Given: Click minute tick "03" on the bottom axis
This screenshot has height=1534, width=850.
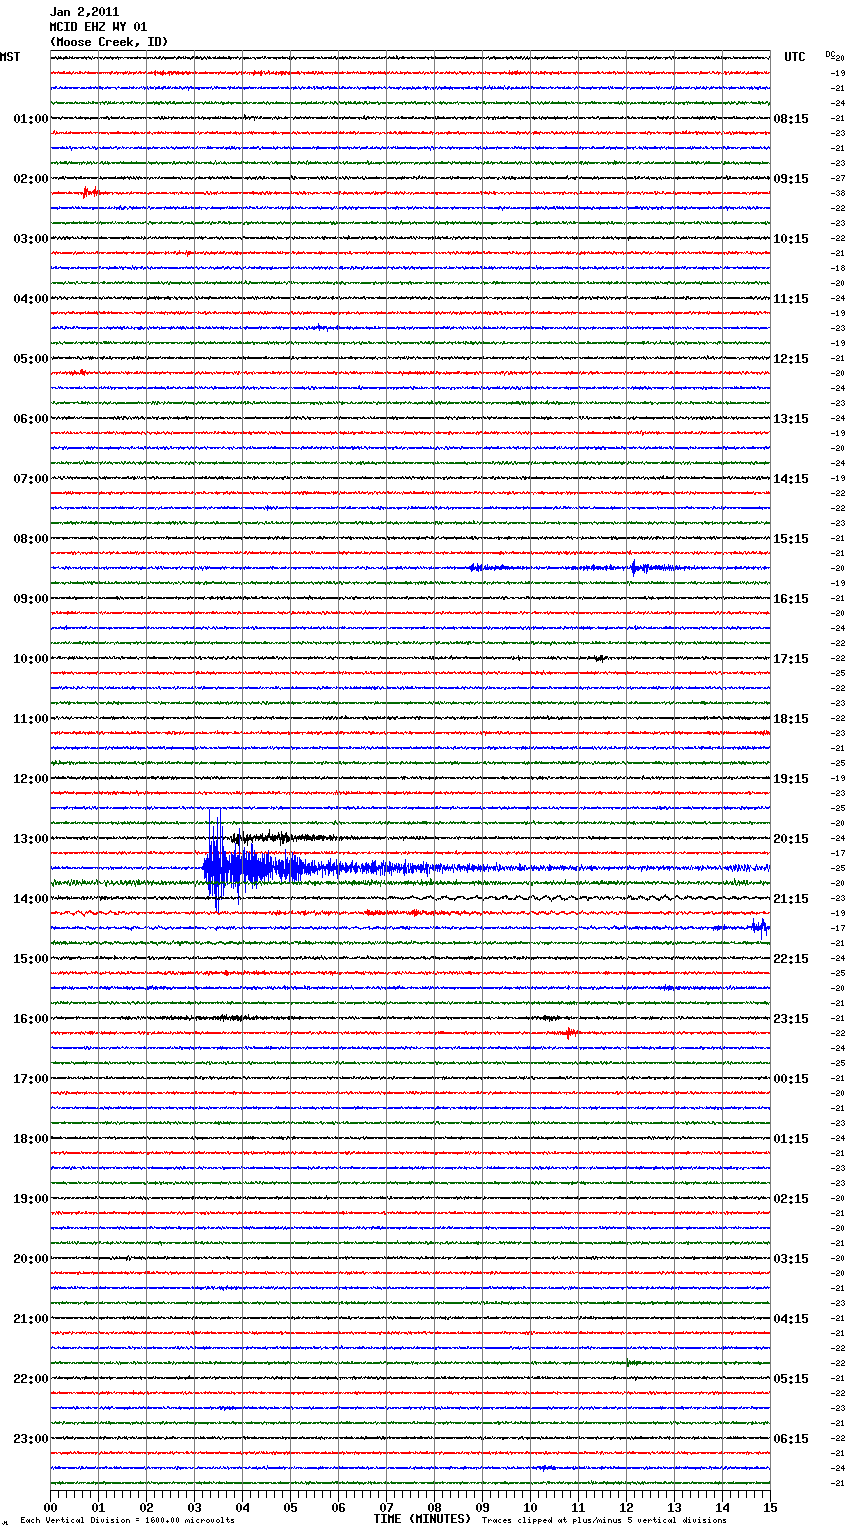Looking at the screenshot, I should [194, 1506].
